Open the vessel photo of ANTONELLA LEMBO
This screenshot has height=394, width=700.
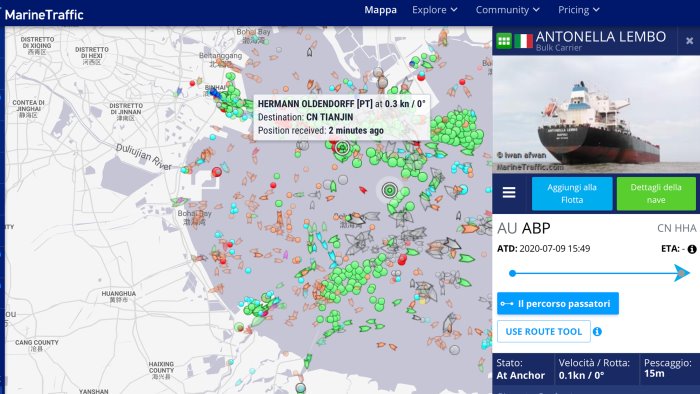pyautogui.click(x=596, y=114)
